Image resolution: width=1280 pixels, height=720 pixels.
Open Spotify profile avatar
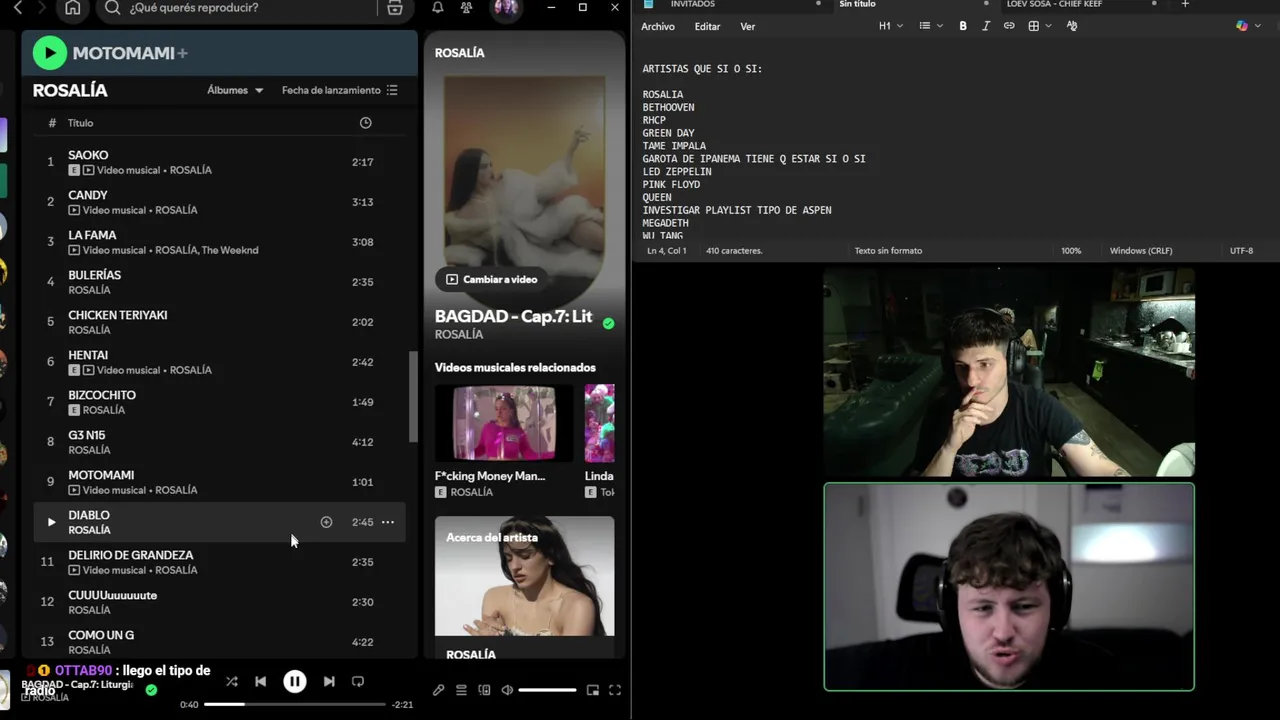point(506,8)
